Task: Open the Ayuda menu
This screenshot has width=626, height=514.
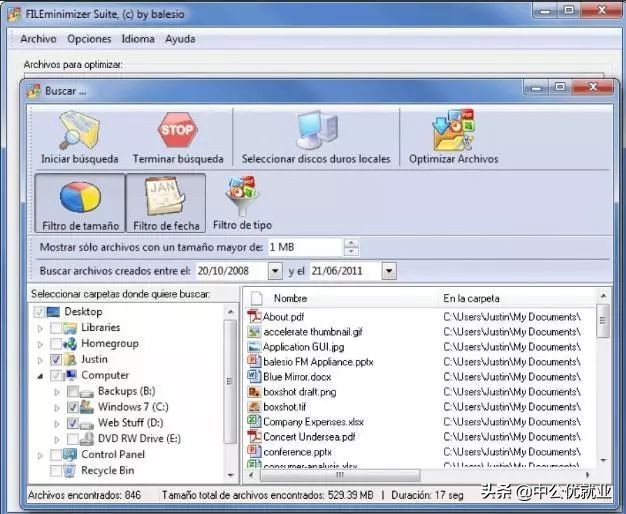Action: coord(180,39)
